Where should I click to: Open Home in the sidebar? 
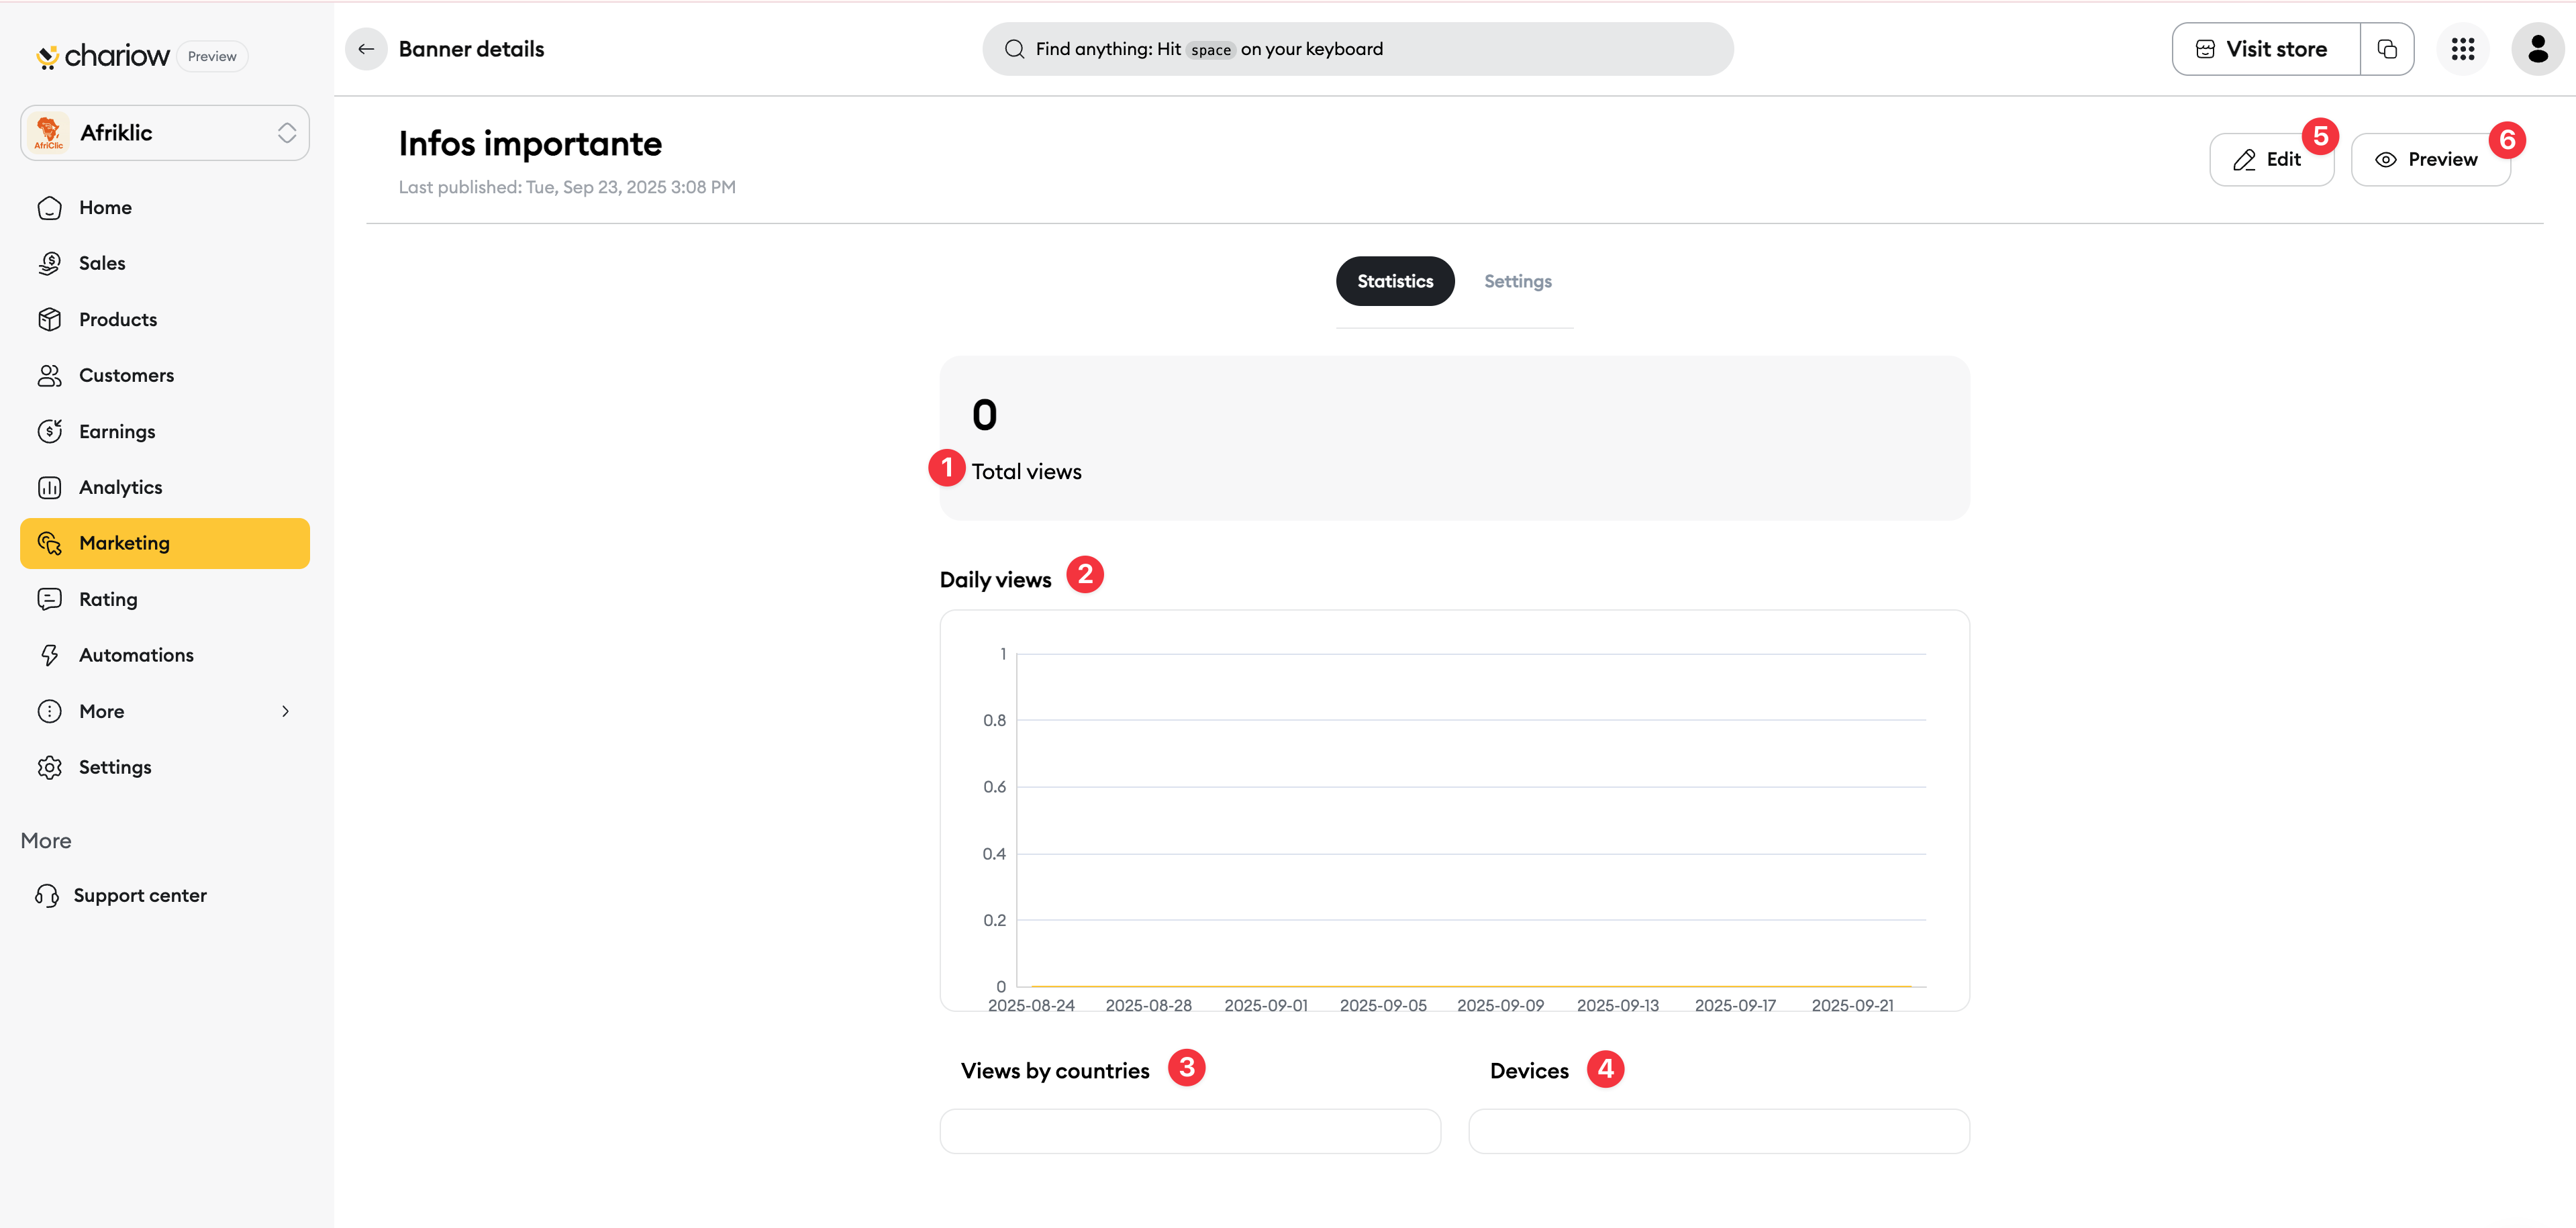[165, 208]
